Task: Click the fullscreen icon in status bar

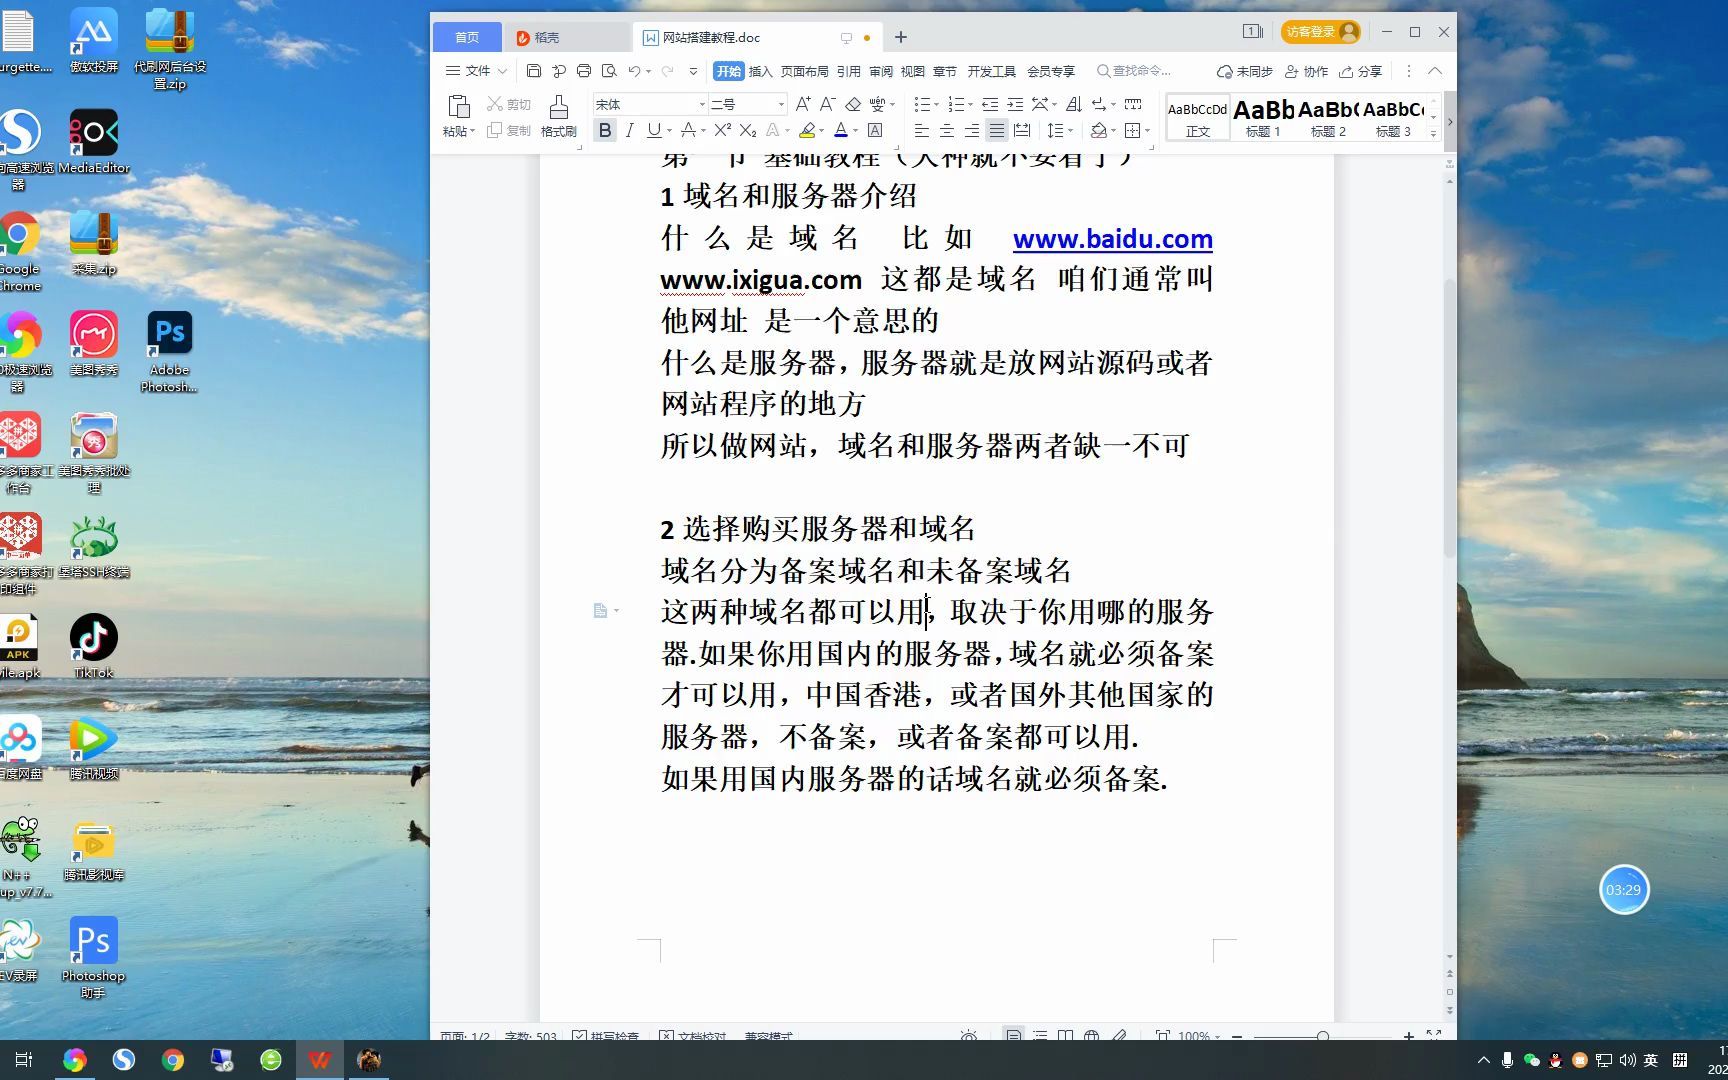Action: click(x=1434, y=1036)
